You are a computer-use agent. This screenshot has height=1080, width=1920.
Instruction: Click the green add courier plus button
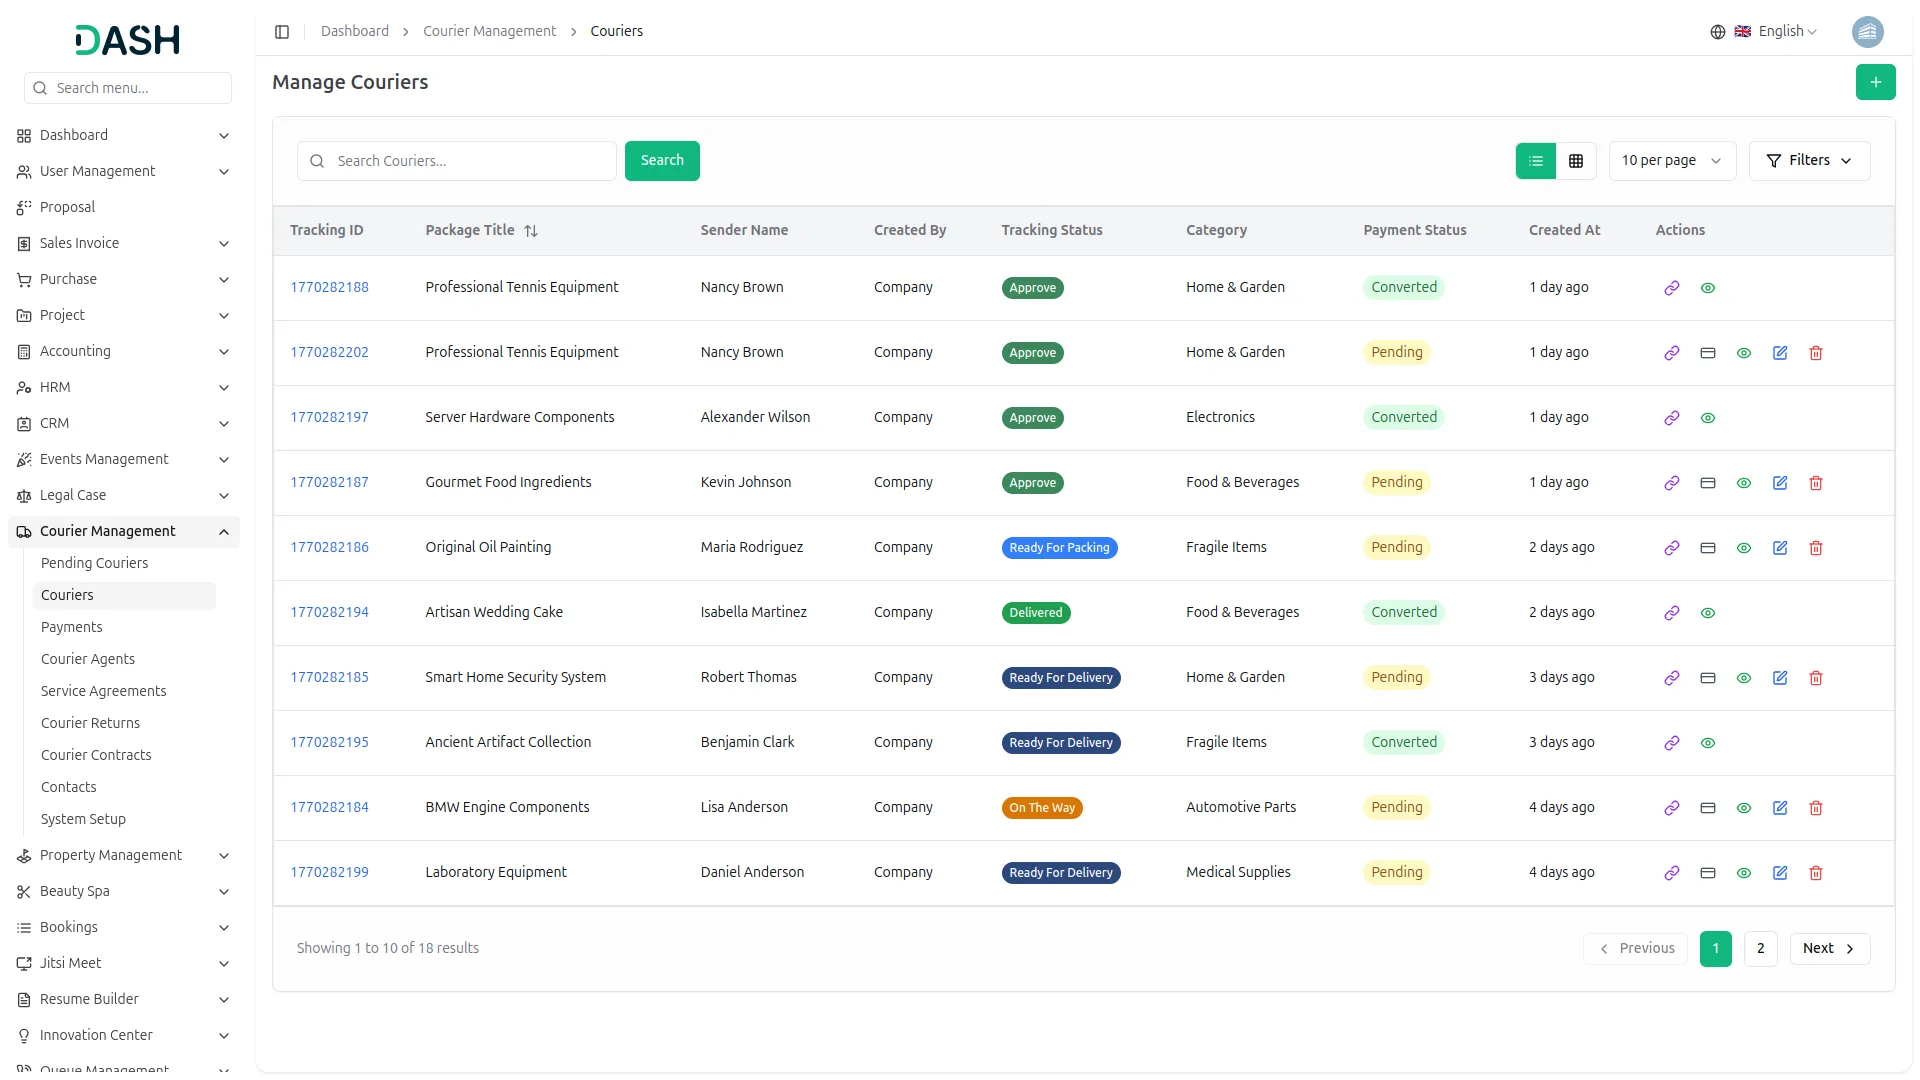[1875, 82]
